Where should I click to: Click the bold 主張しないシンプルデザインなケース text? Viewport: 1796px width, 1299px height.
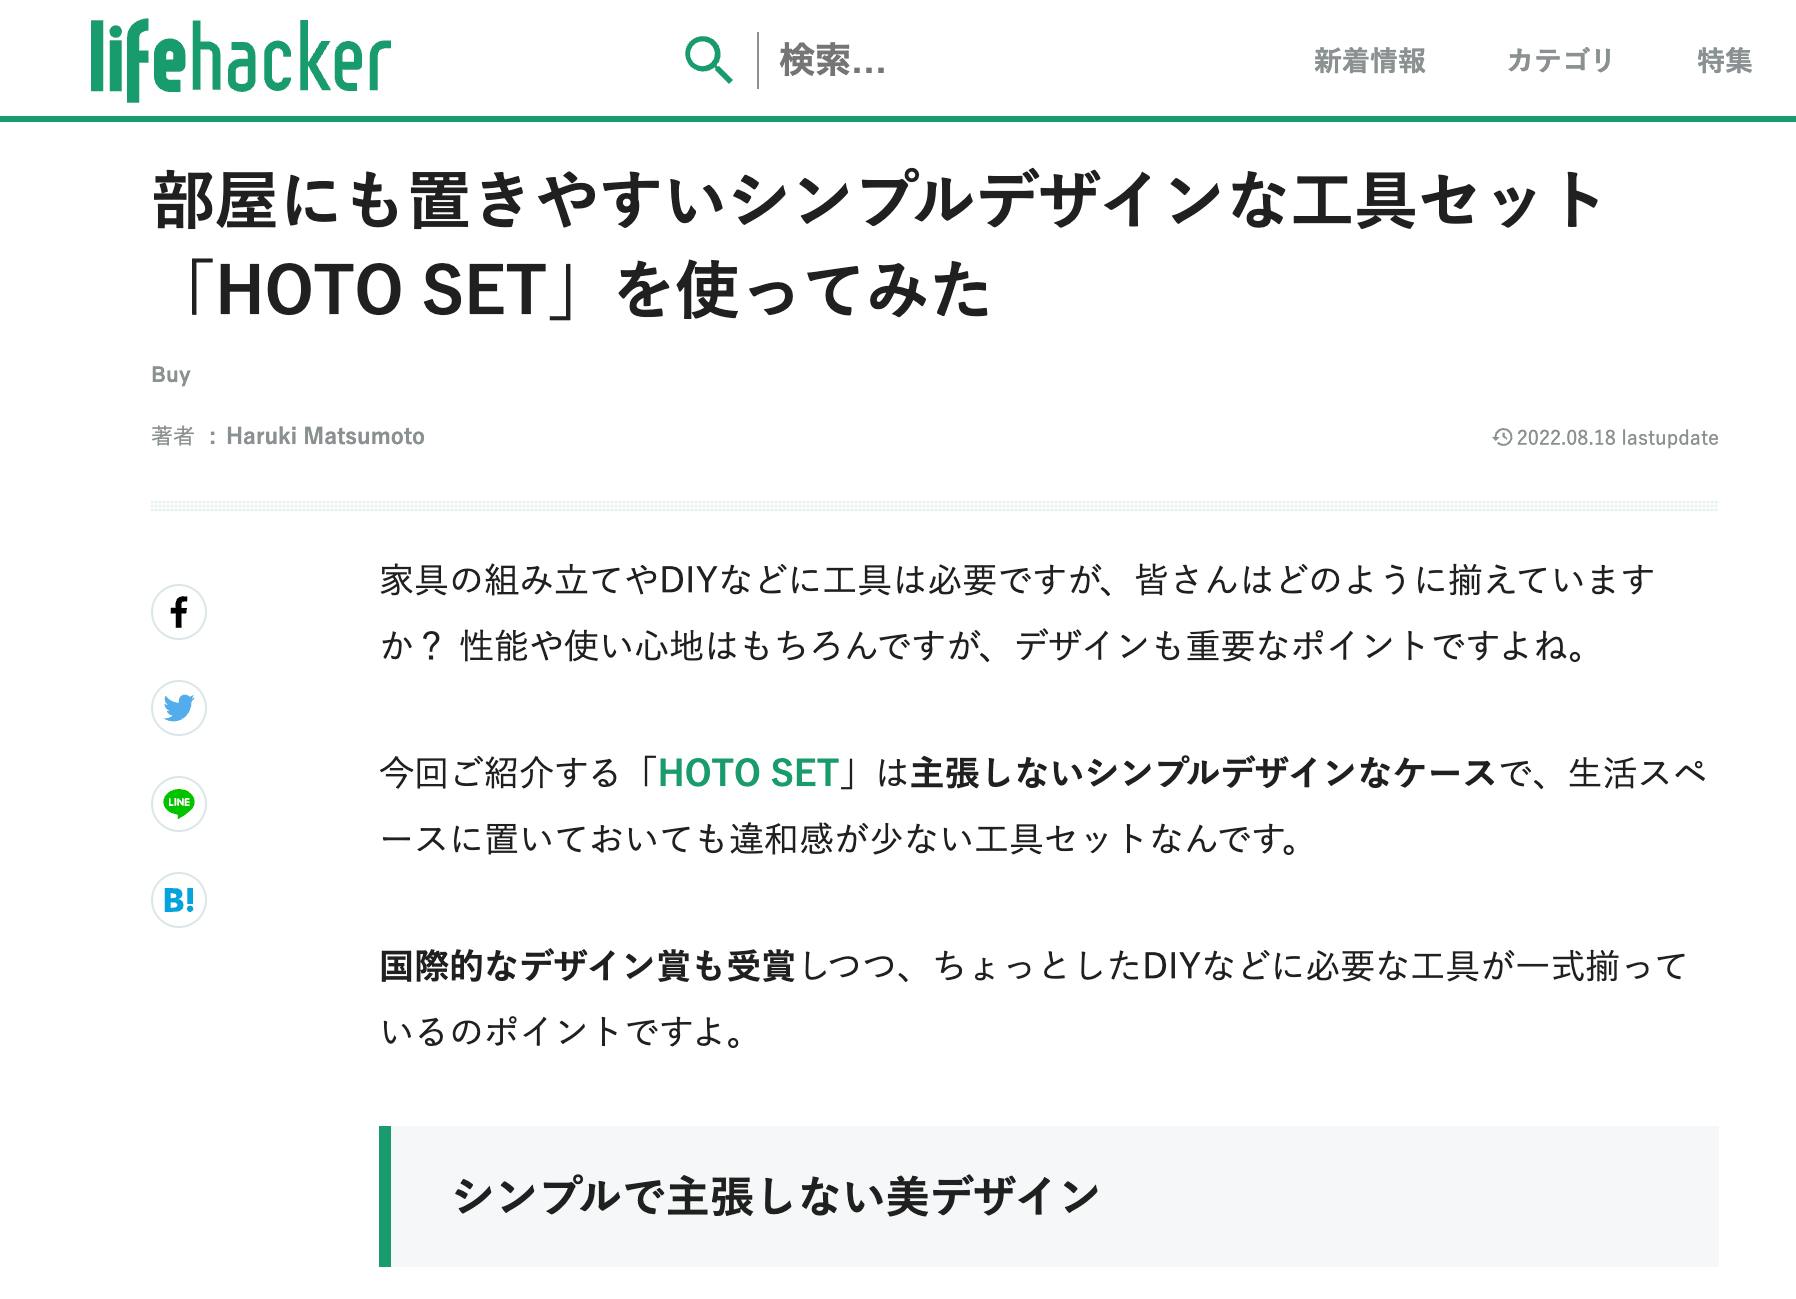tap(1203, 773)
